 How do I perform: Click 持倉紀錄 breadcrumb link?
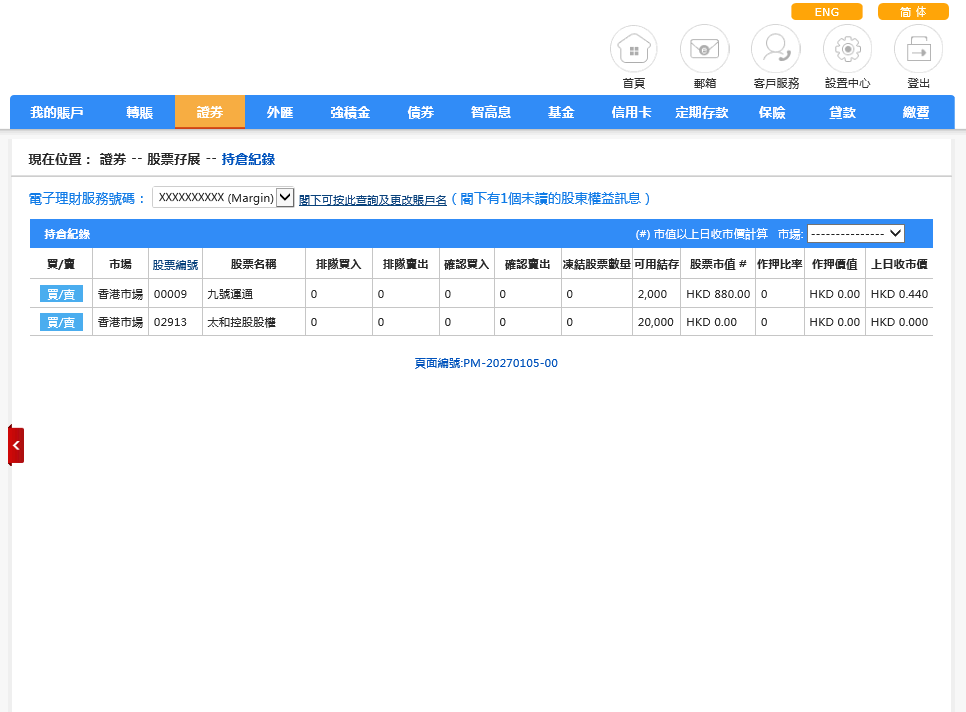click(248, 159)
